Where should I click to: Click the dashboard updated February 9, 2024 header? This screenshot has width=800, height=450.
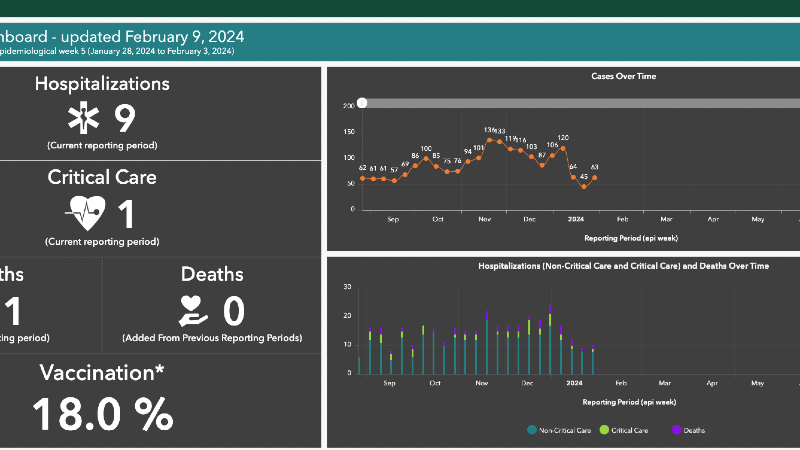pyautogui.click(x=122, y=37)
